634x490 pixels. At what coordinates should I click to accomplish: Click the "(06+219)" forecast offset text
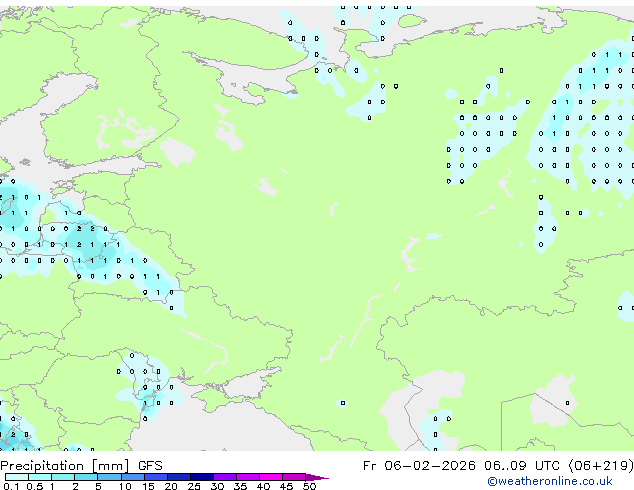pyautogui.click(x=601, y=466)
